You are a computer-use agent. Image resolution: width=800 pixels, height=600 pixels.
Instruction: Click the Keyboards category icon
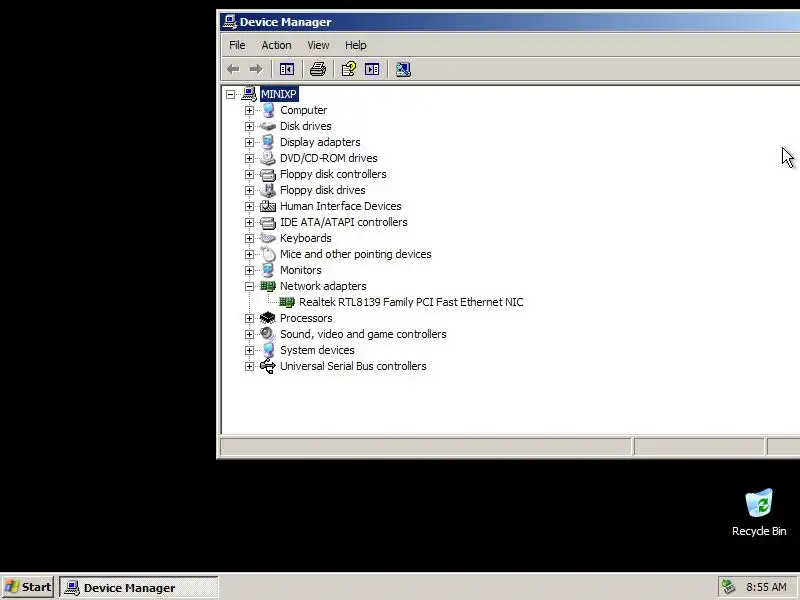tap(268, 238)
